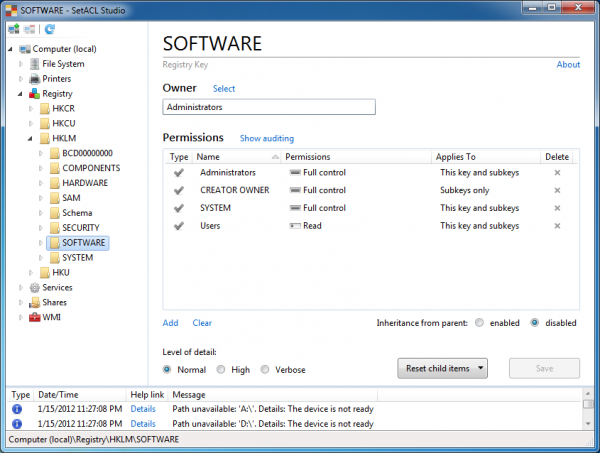Delete the Users permission entry
Image resolution: width=600 pixels, height=453 pixels.
click(x=557, y=226)
